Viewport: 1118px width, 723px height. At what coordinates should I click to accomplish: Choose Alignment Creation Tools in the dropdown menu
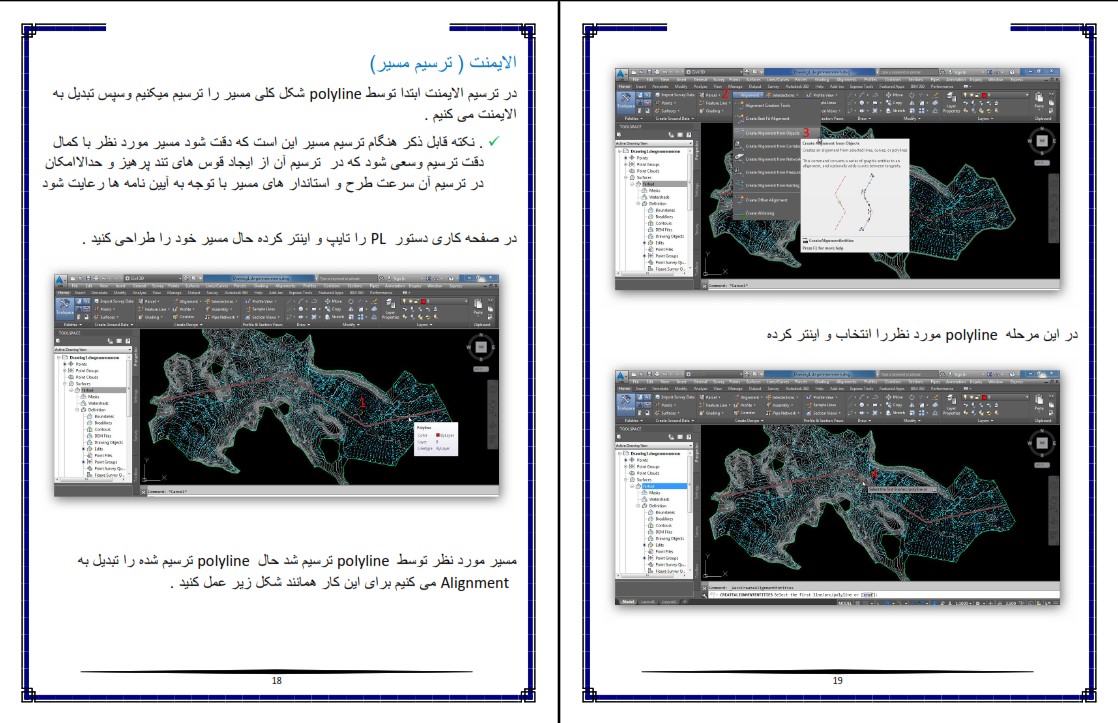(x=767, y=106)
